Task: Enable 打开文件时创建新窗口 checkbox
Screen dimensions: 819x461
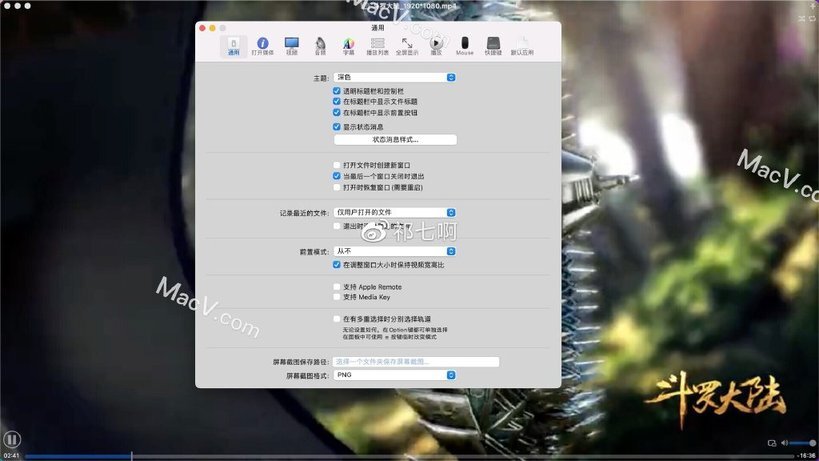Action: click(336, 165)
